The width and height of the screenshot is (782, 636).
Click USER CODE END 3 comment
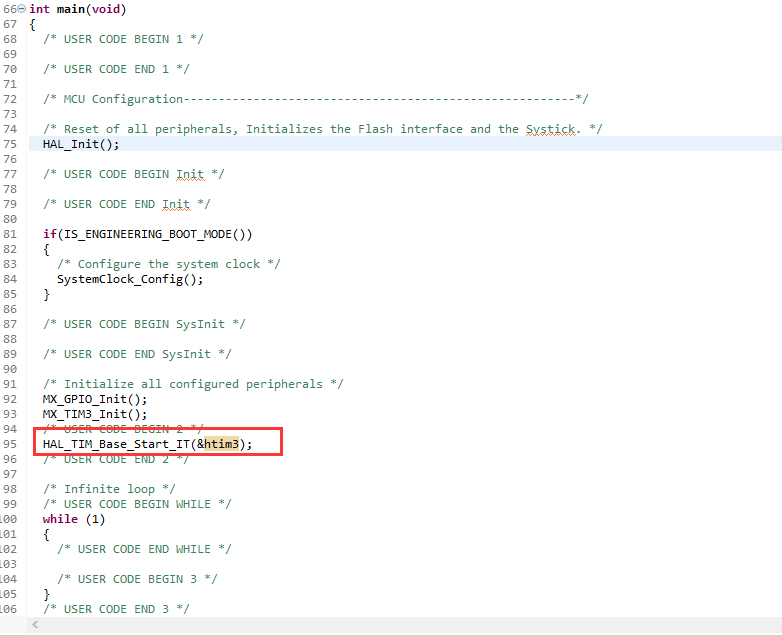[x=116, y=609]
